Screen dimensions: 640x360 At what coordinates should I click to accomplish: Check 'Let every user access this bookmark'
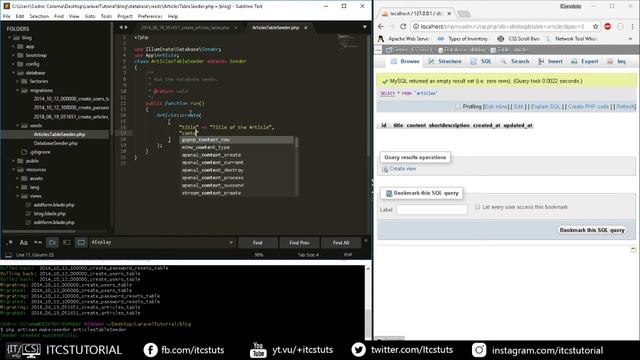tap(478, 207)
